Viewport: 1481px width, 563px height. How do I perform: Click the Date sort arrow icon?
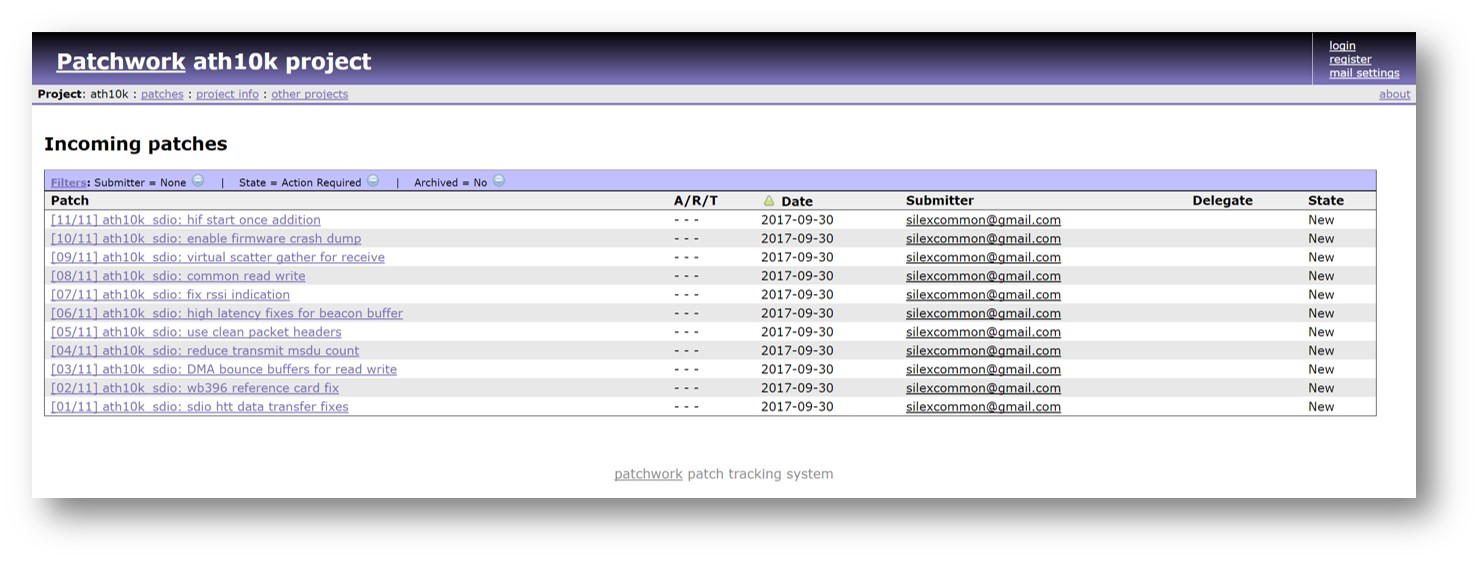click(x=769, y=201)
